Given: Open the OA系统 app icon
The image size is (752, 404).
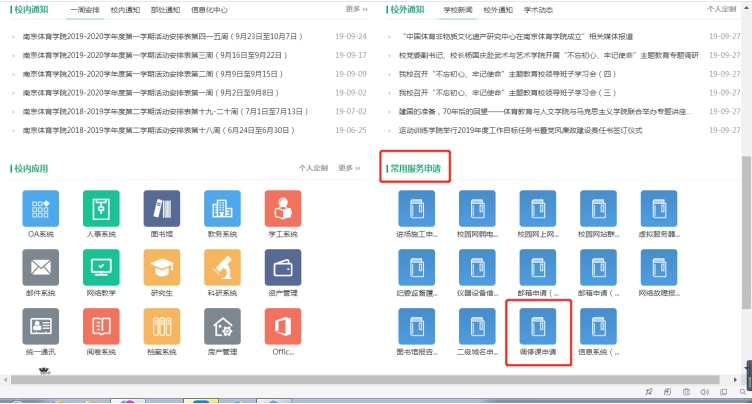Looking at the screenshot, I should 41,208.
